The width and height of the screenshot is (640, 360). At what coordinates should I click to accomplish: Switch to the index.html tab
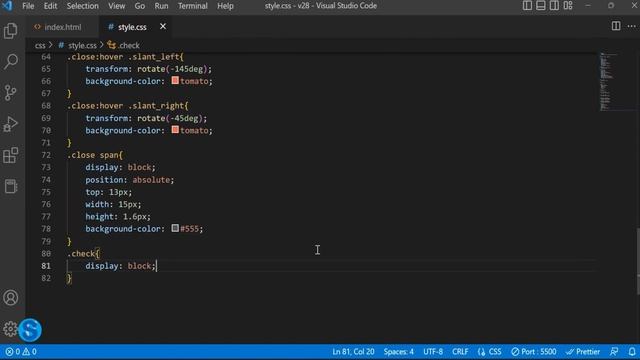coord(62,27)
